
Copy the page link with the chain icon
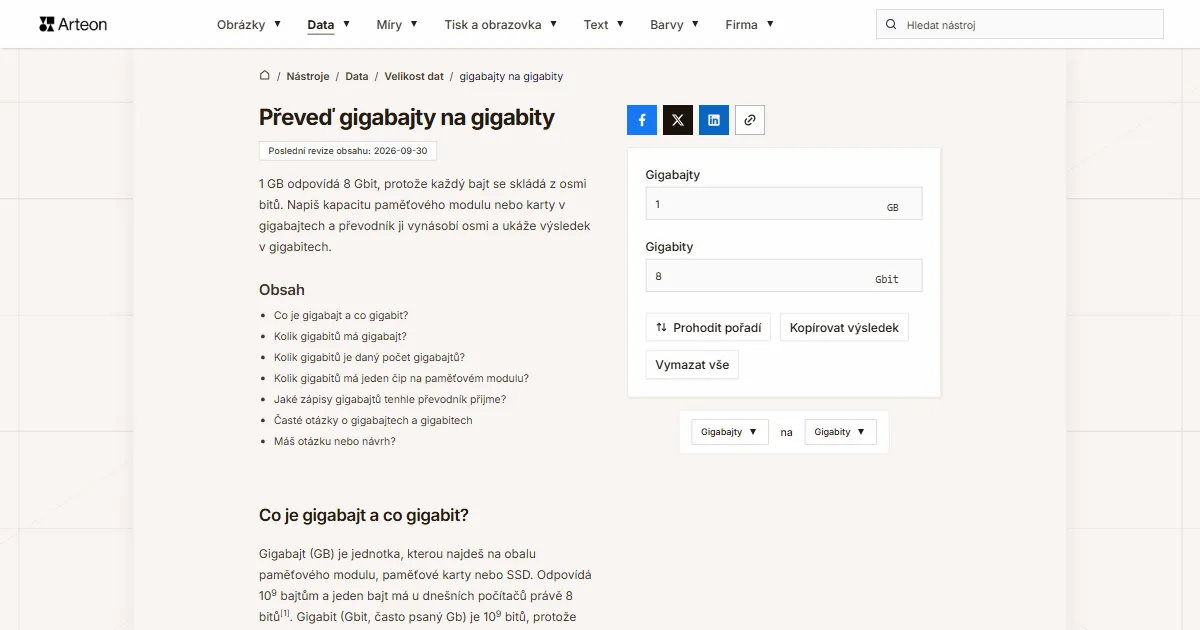750,120
